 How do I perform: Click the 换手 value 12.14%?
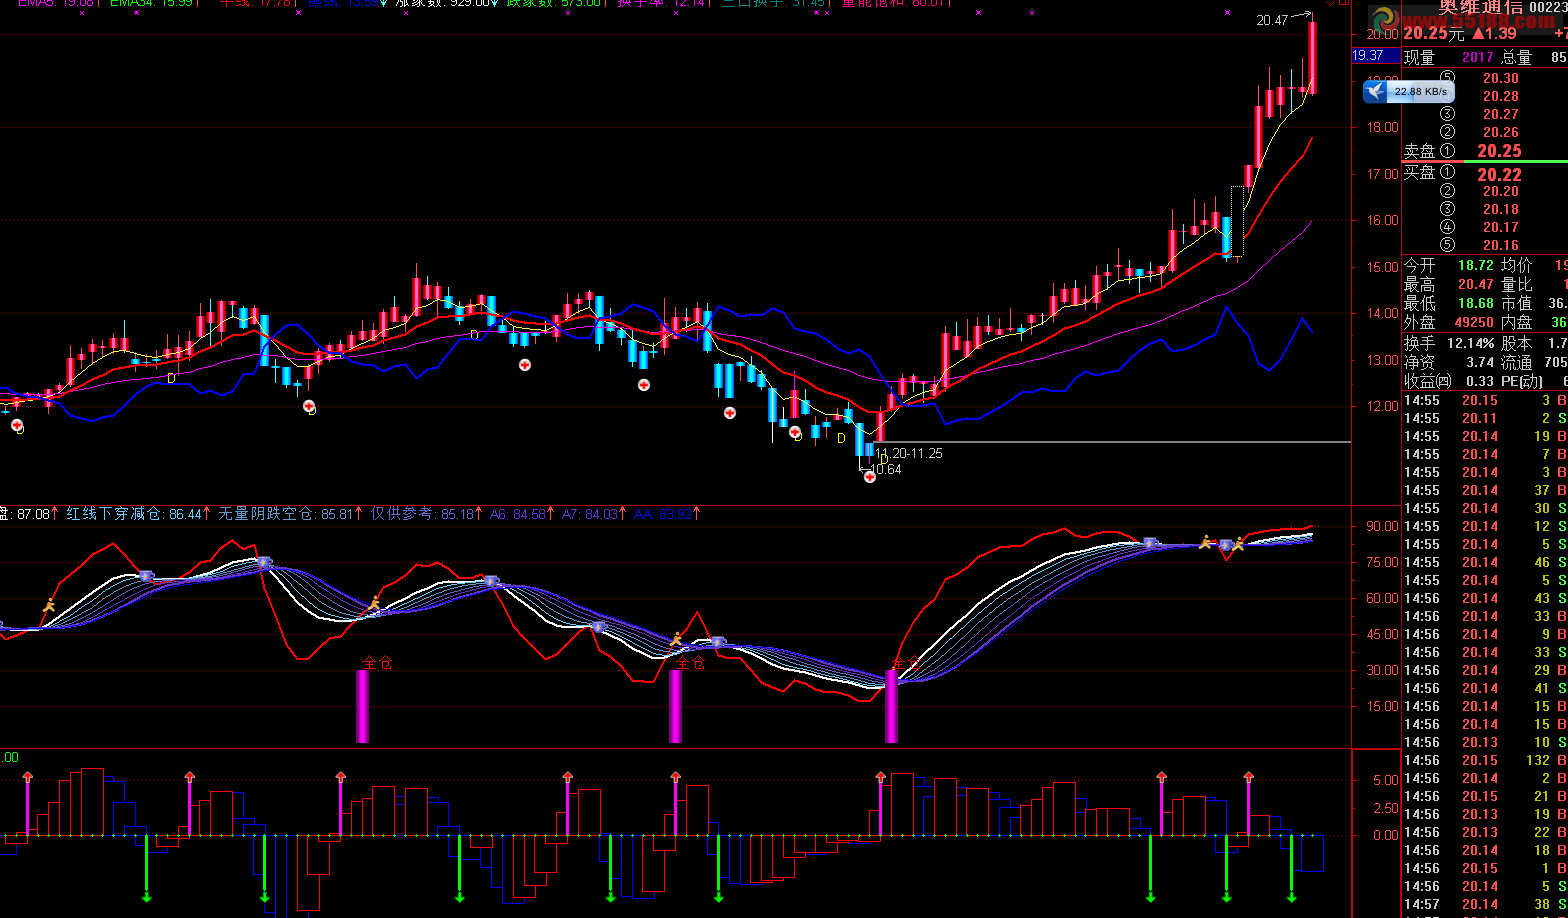click(1471, 343)
